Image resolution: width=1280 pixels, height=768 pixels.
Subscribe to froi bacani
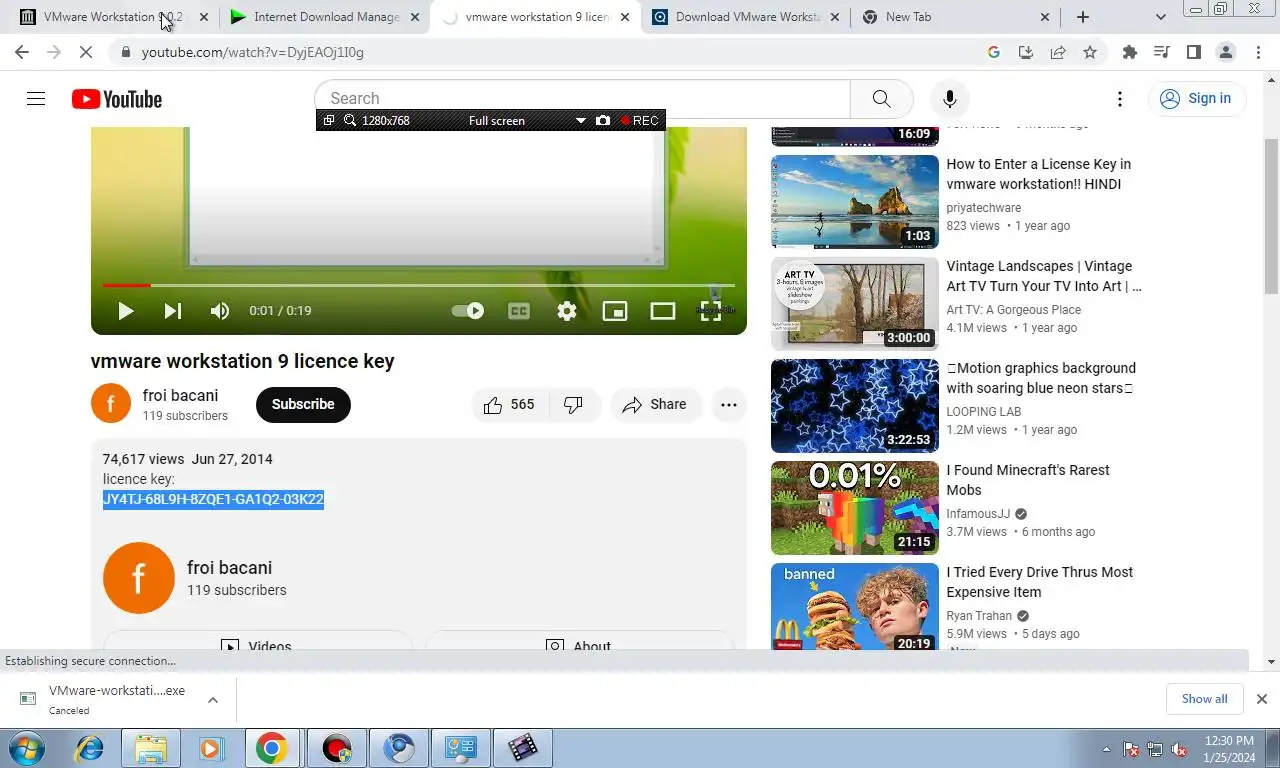303,405
